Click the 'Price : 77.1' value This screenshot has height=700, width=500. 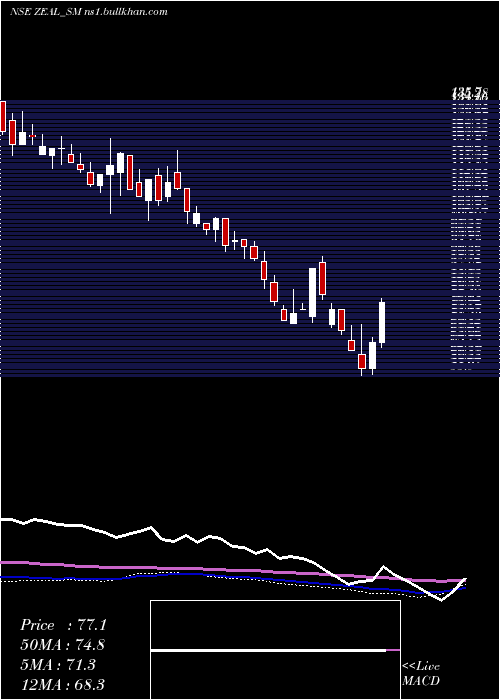63,625
